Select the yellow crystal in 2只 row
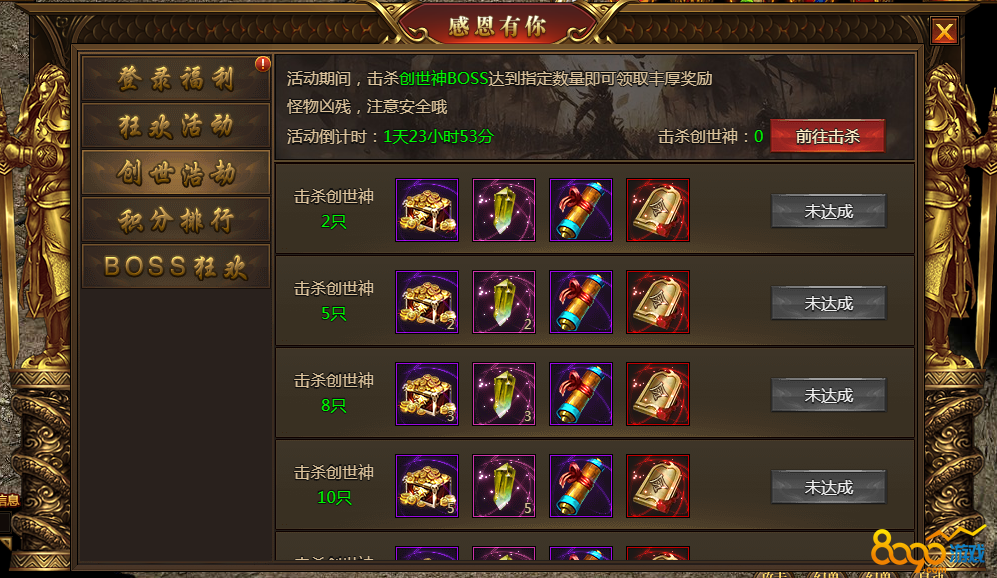Viewport: 997px width, 578px height. pos(504,210)
